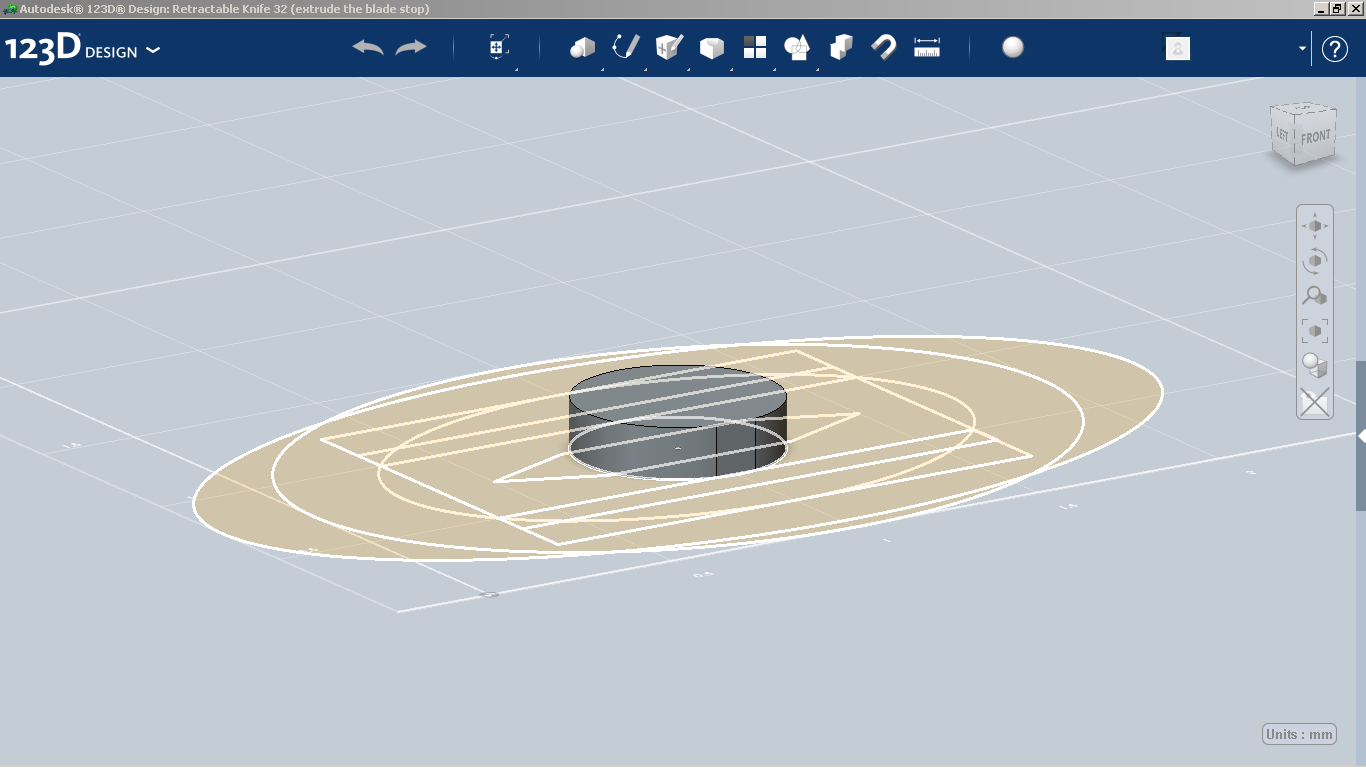
Task: Select the Transform tool
Action: point(497,46)
